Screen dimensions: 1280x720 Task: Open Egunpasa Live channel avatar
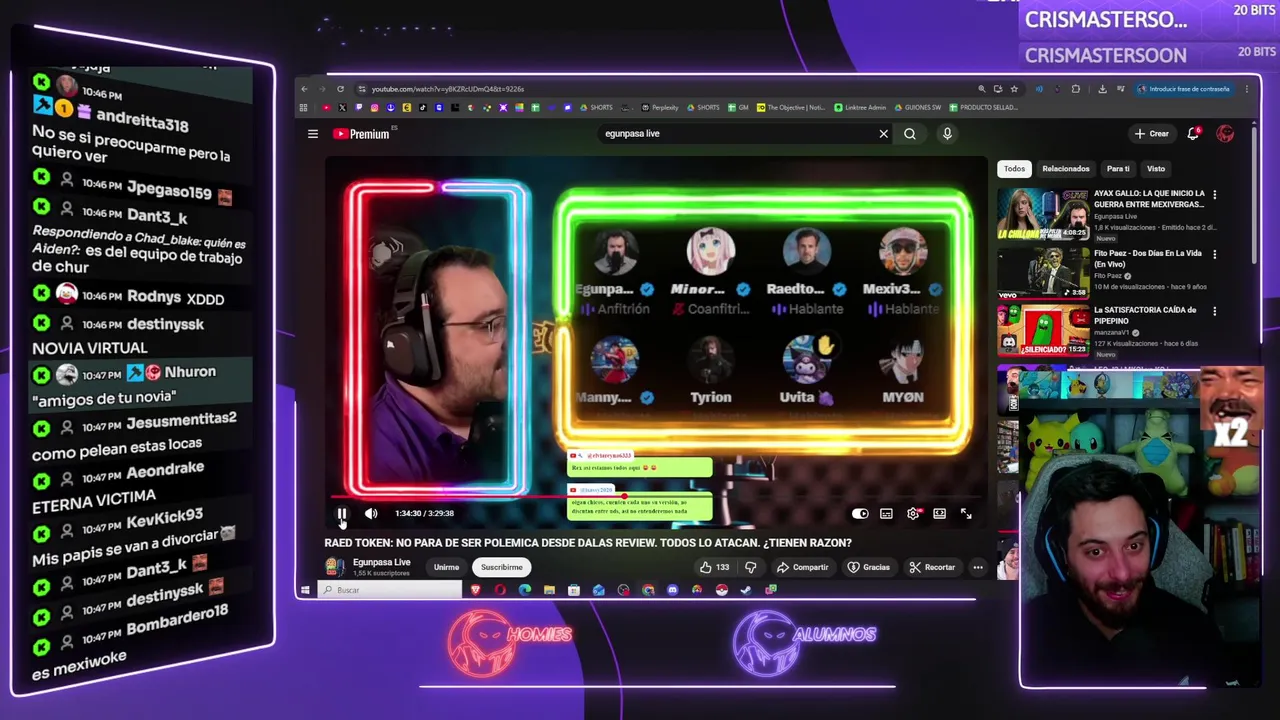click(x=335, y=567)
